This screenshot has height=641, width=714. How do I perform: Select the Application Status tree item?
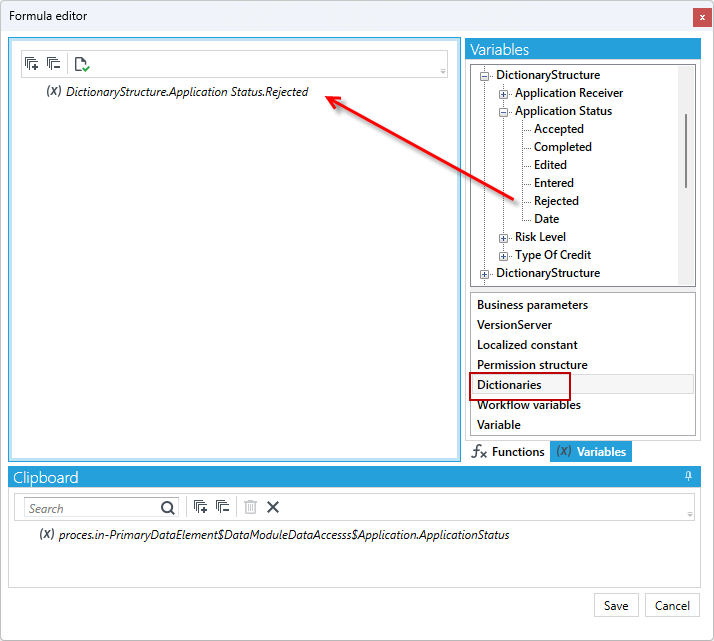563,111
